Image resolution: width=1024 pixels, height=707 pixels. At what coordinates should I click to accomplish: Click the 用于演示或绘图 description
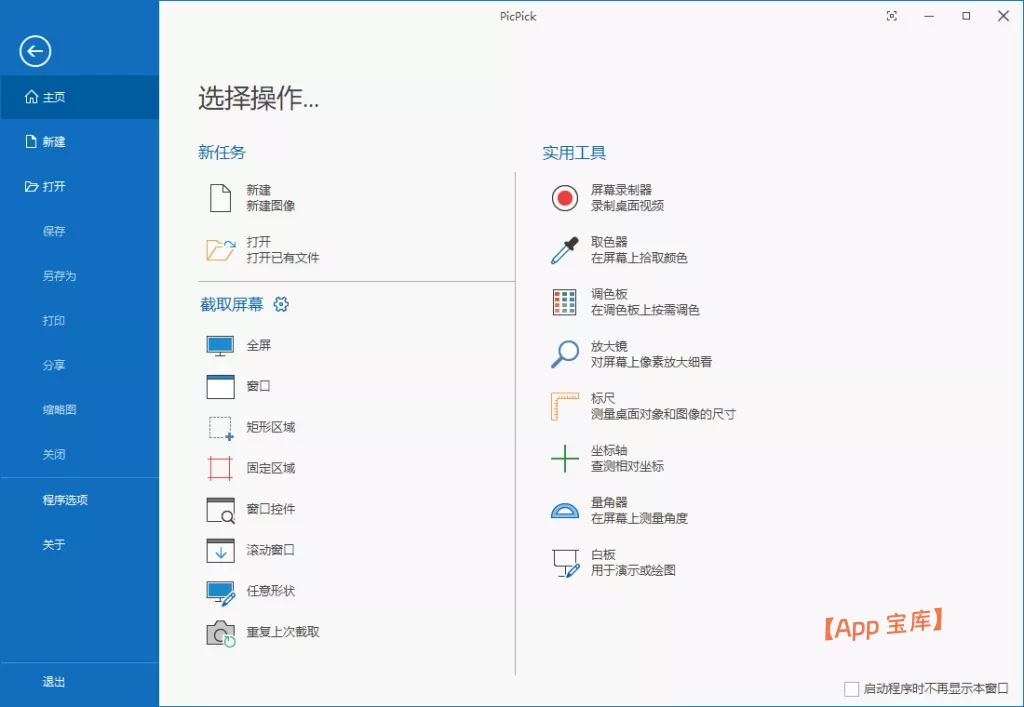(x=633, y=571)
